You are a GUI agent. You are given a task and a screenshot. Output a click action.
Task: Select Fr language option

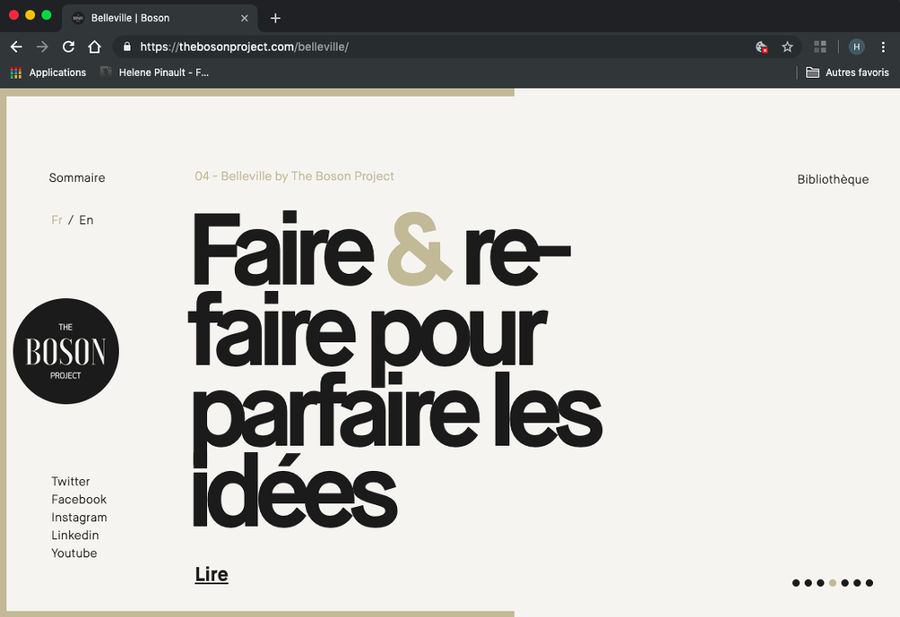[57, 220]
